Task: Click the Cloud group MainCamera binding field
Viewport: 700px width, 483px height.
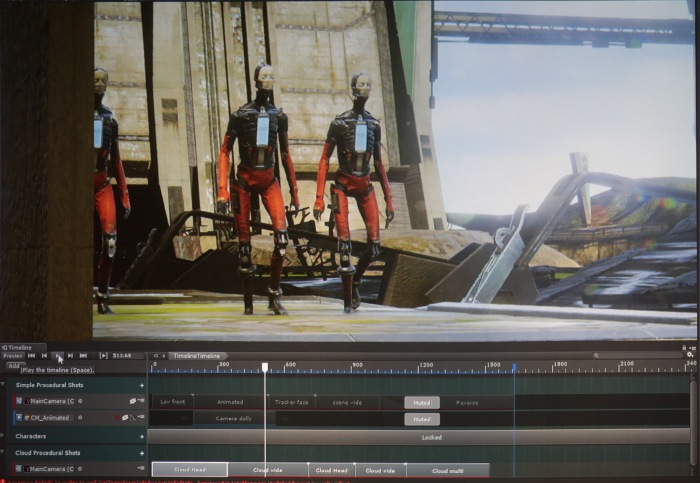Action: (x=49, y=469)
